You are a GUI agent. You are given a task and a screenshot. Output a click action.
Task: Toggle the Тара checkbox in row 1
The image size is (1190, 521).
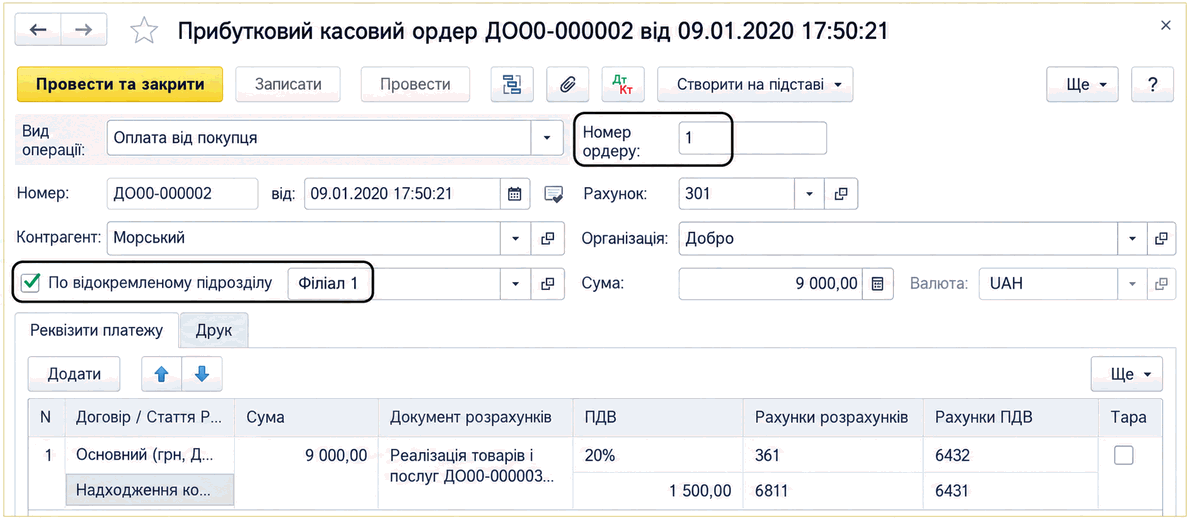[x=1122, y=455]
